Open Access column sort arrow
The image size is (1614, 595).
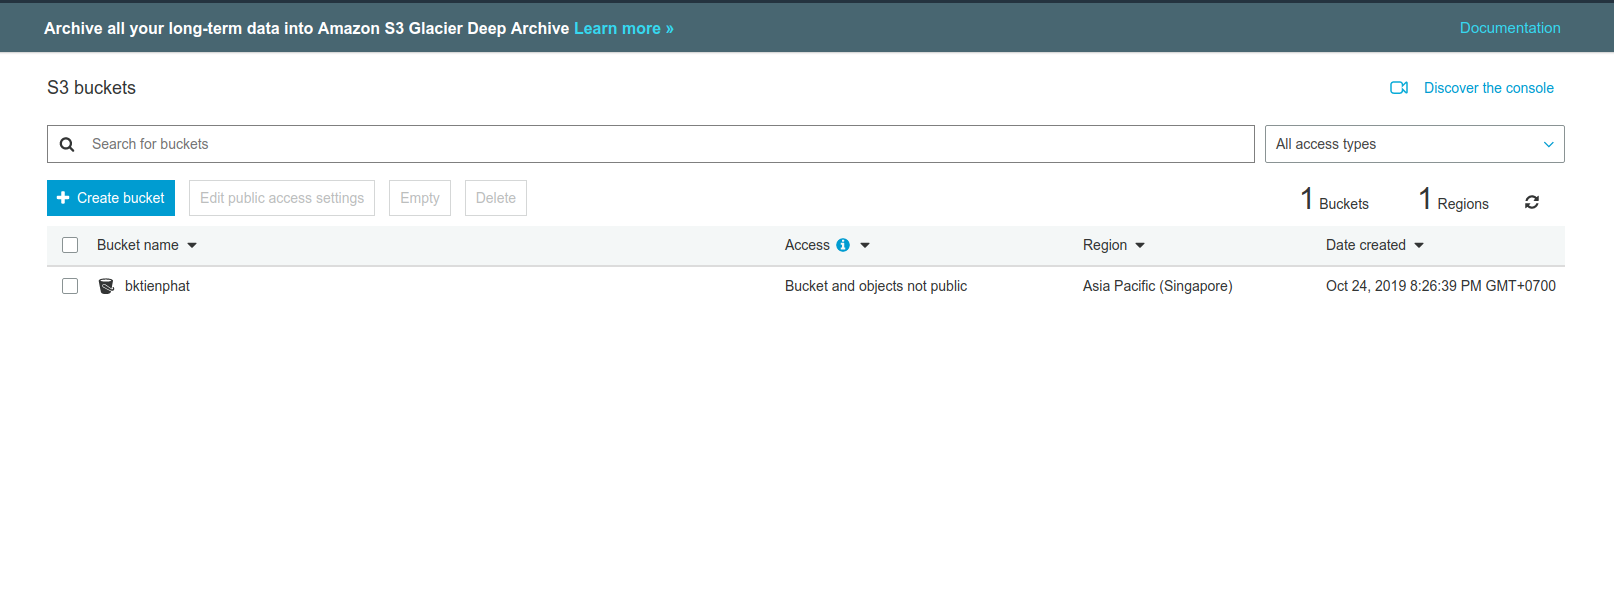(x=865, y=245)
